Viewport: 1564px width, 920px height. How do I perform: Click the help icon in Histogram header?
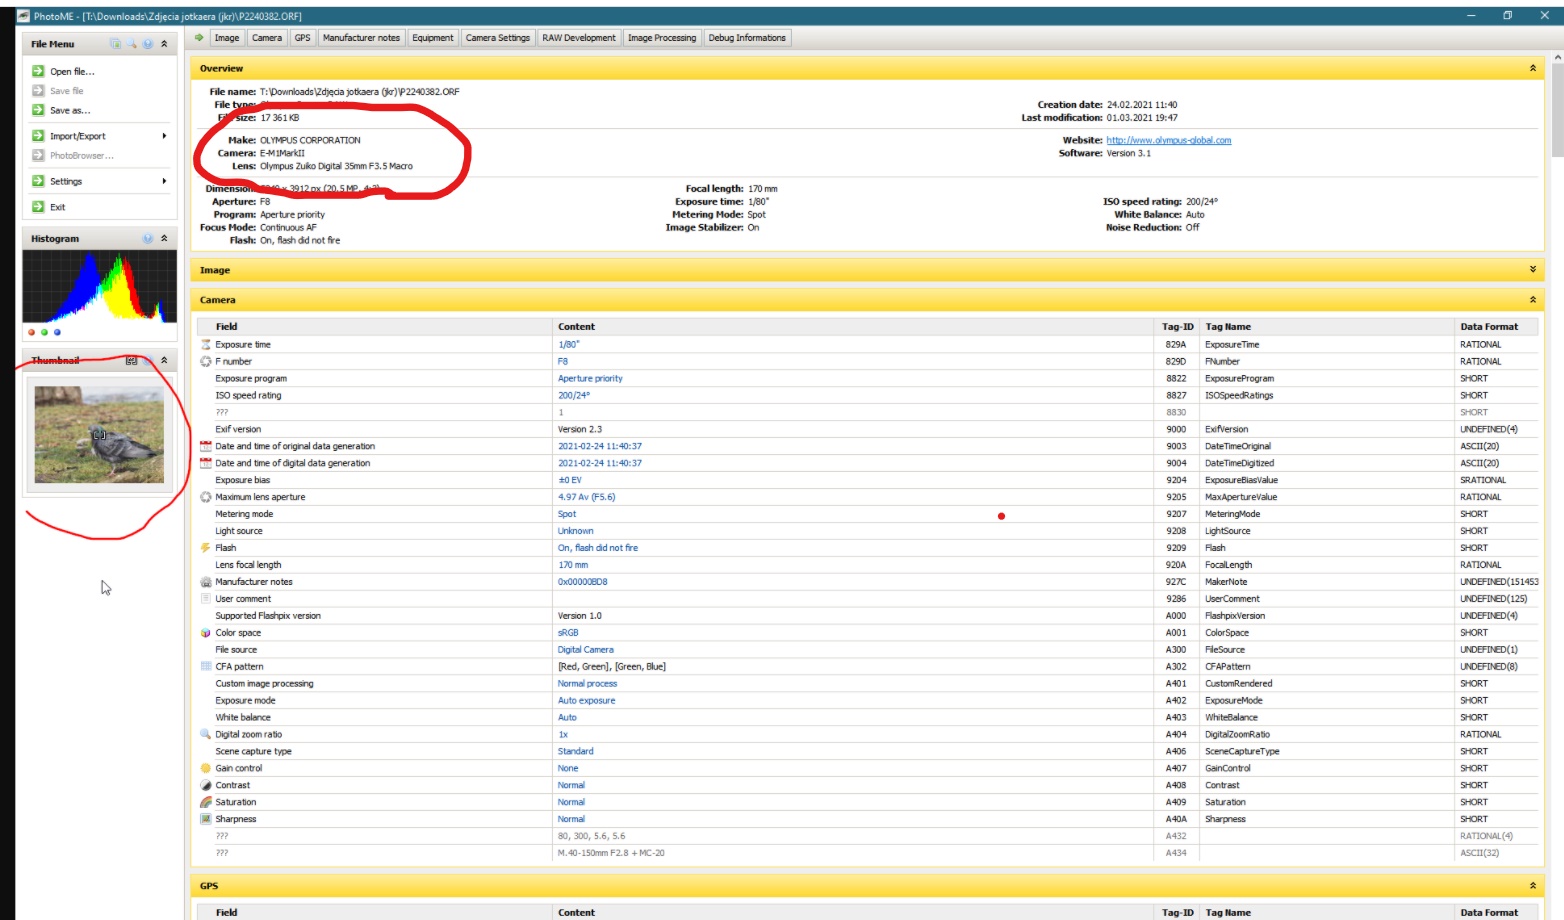[148, 239]
